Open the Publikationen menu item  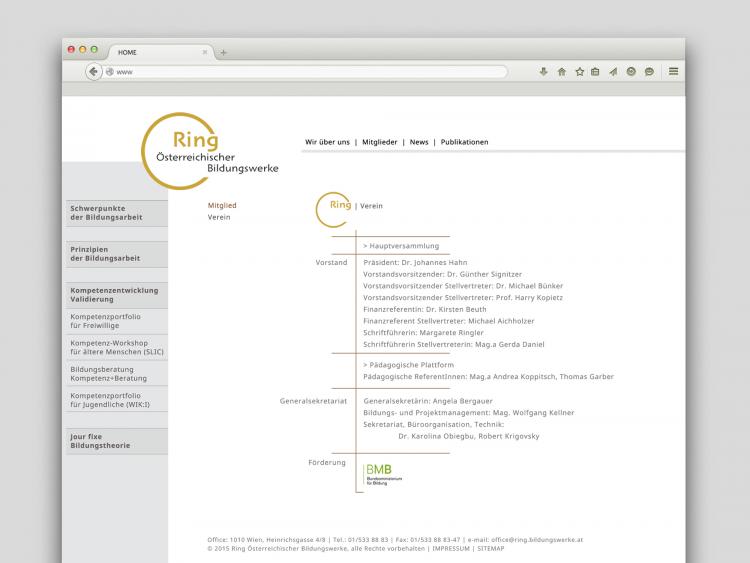click(x=464, y=142)
